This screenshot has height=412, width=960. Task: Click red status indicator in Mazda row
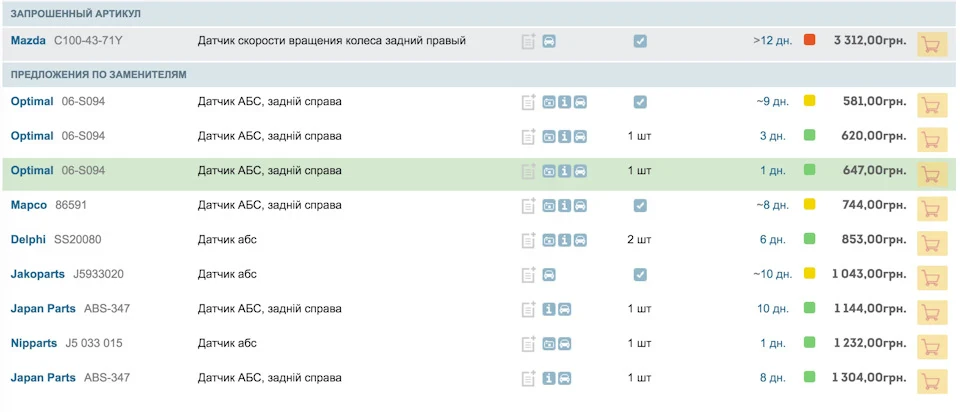pos(809,40)
